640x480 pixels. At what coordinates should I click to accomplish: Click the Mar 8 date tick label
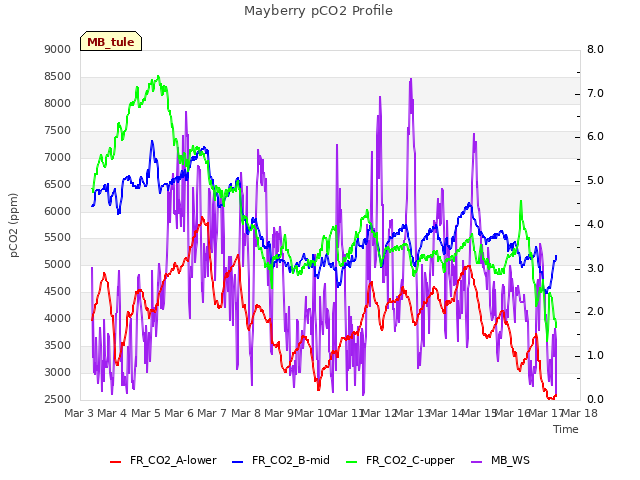[246, 413]
